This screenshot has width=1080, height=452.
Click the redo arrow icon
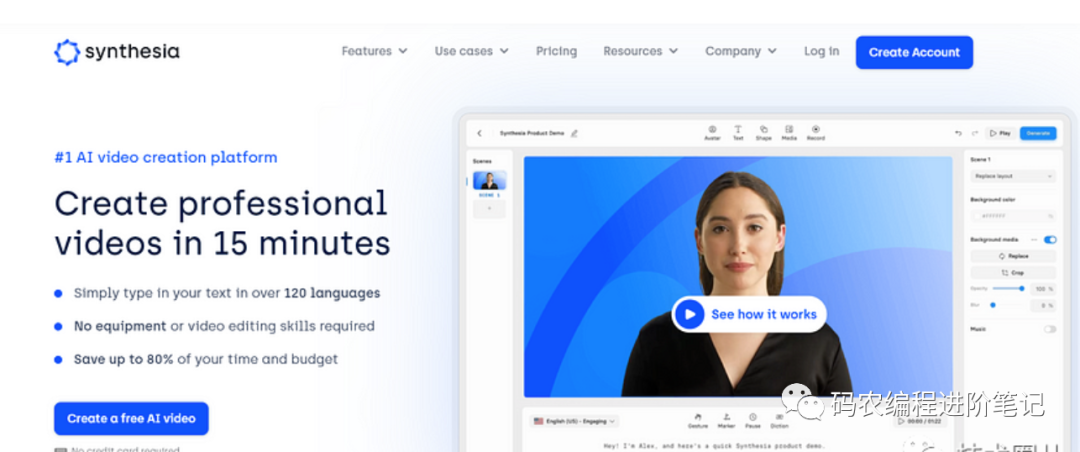pos(975,133)
